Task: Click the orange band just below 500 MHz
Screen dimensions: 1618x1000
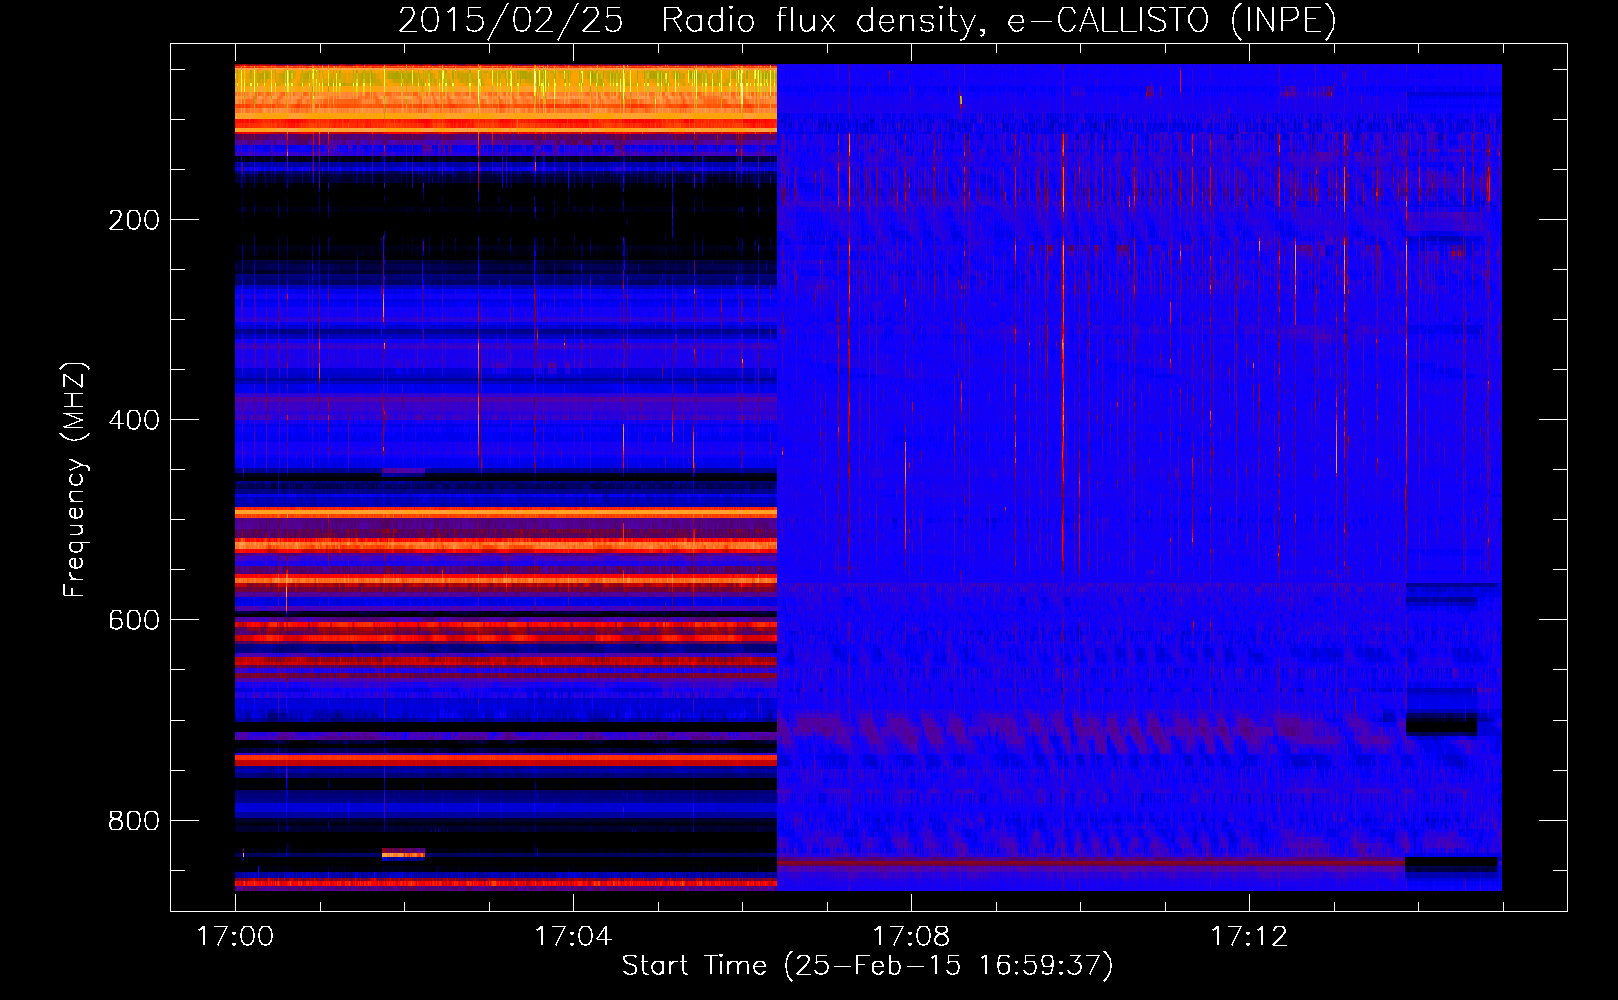Action: (x=505, y=512)
